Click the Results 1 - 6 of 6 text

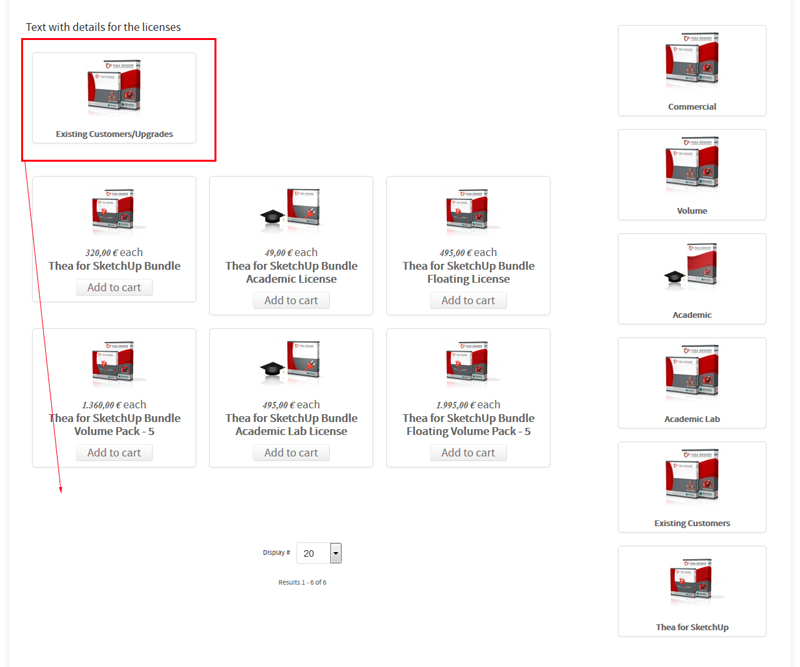coord(302,582)
